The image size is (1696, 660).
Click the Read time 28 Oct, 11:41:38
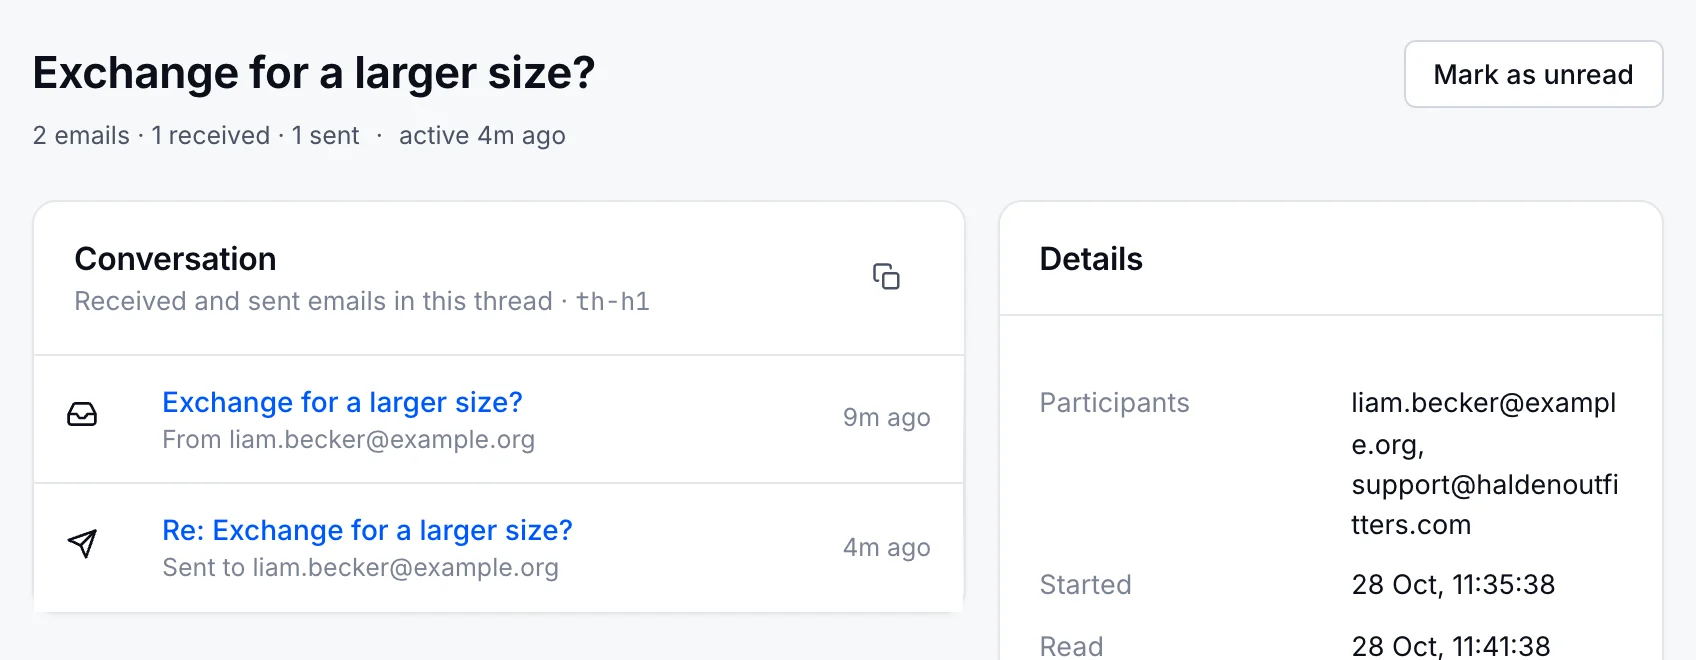(1451, 646)
